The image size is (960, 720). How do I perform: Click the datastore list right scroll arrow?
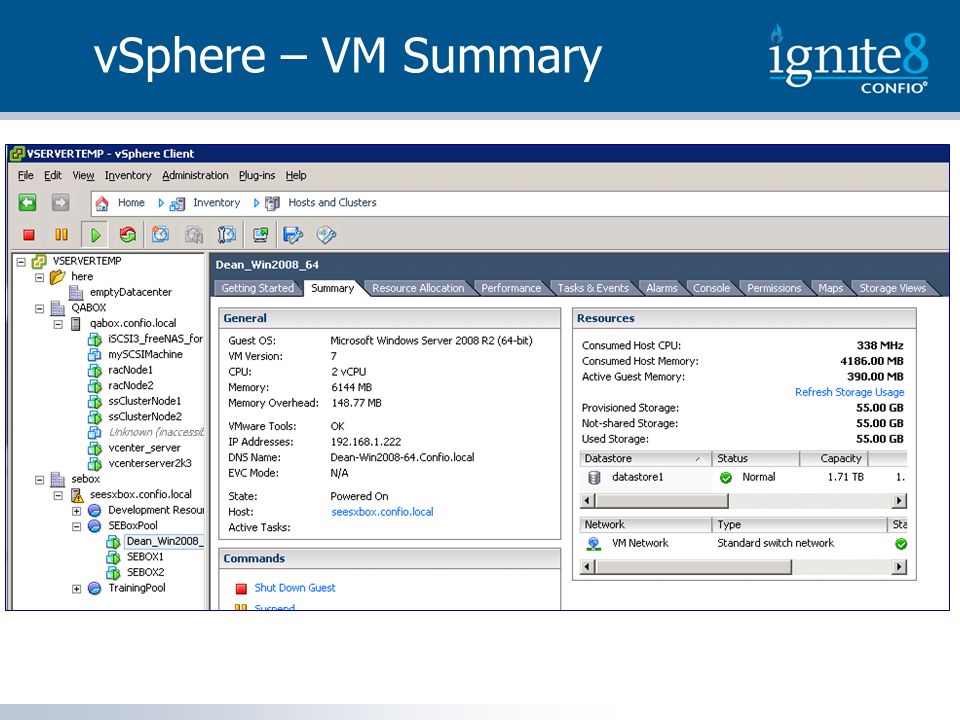pyautogui.click(x=899, y=501)
